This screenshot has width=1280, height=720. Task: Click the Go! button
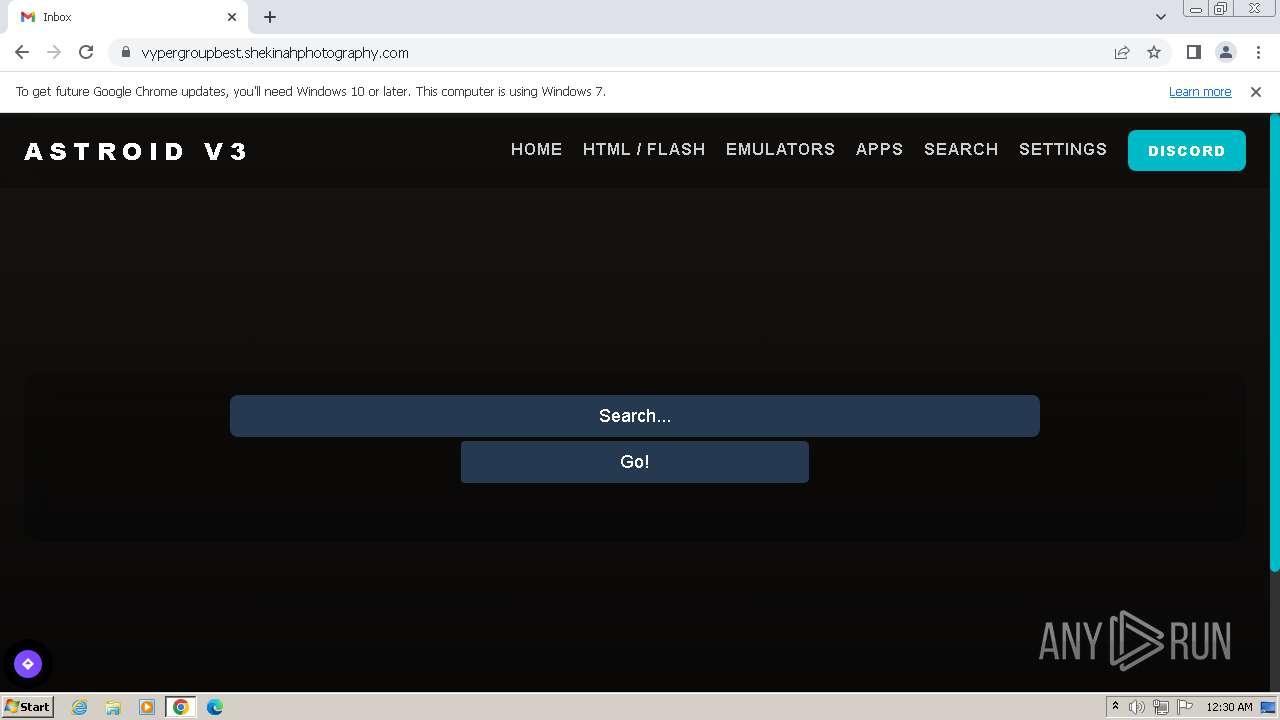click(x=635, y=462)
